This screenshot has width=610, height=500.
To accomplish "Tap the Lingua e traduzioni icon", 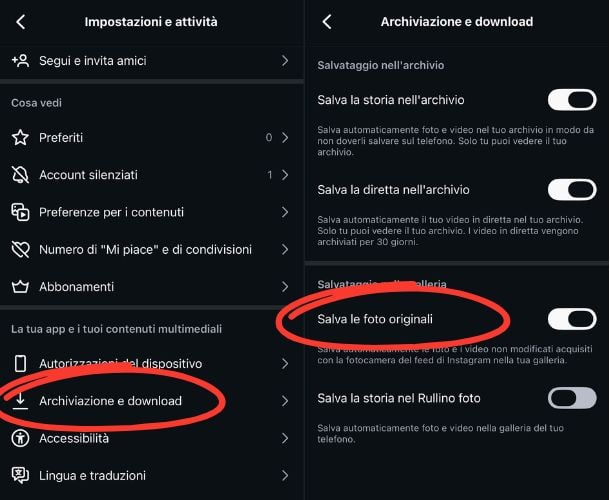I will 20,476.
